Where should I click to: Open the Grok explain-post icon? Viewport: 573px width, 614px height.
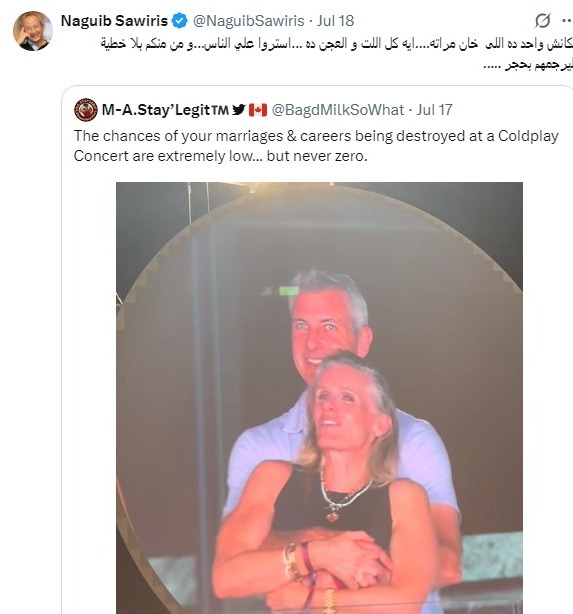tap(542, 21)
